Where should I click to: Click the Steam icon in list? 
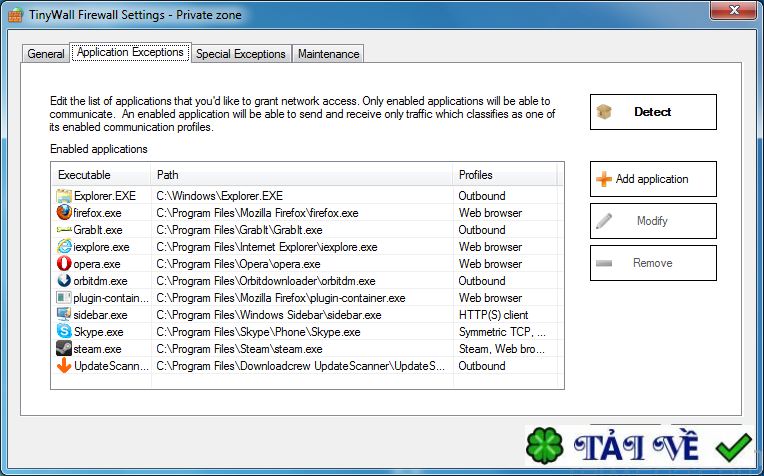[64, 348]
